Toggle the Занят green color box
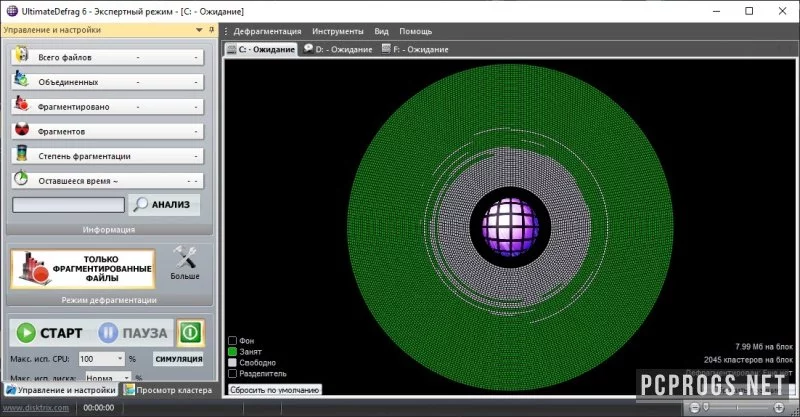Viewport: 800px width, 417px height. click(x=233, y=352)
